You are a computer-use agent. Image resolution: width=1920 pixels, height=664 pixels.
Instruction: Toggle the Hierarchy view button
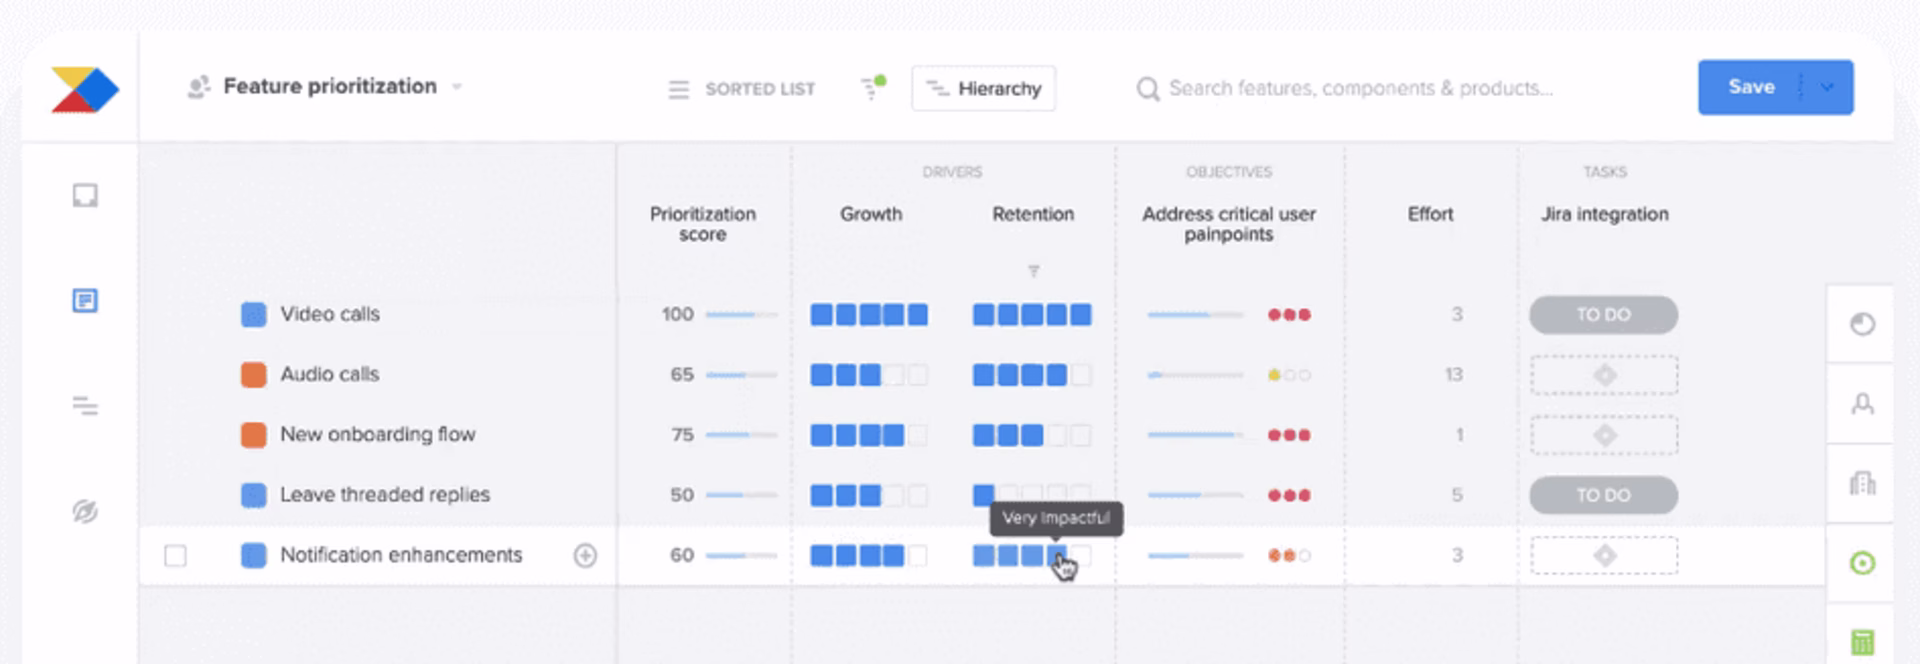(x=983, y=88)
